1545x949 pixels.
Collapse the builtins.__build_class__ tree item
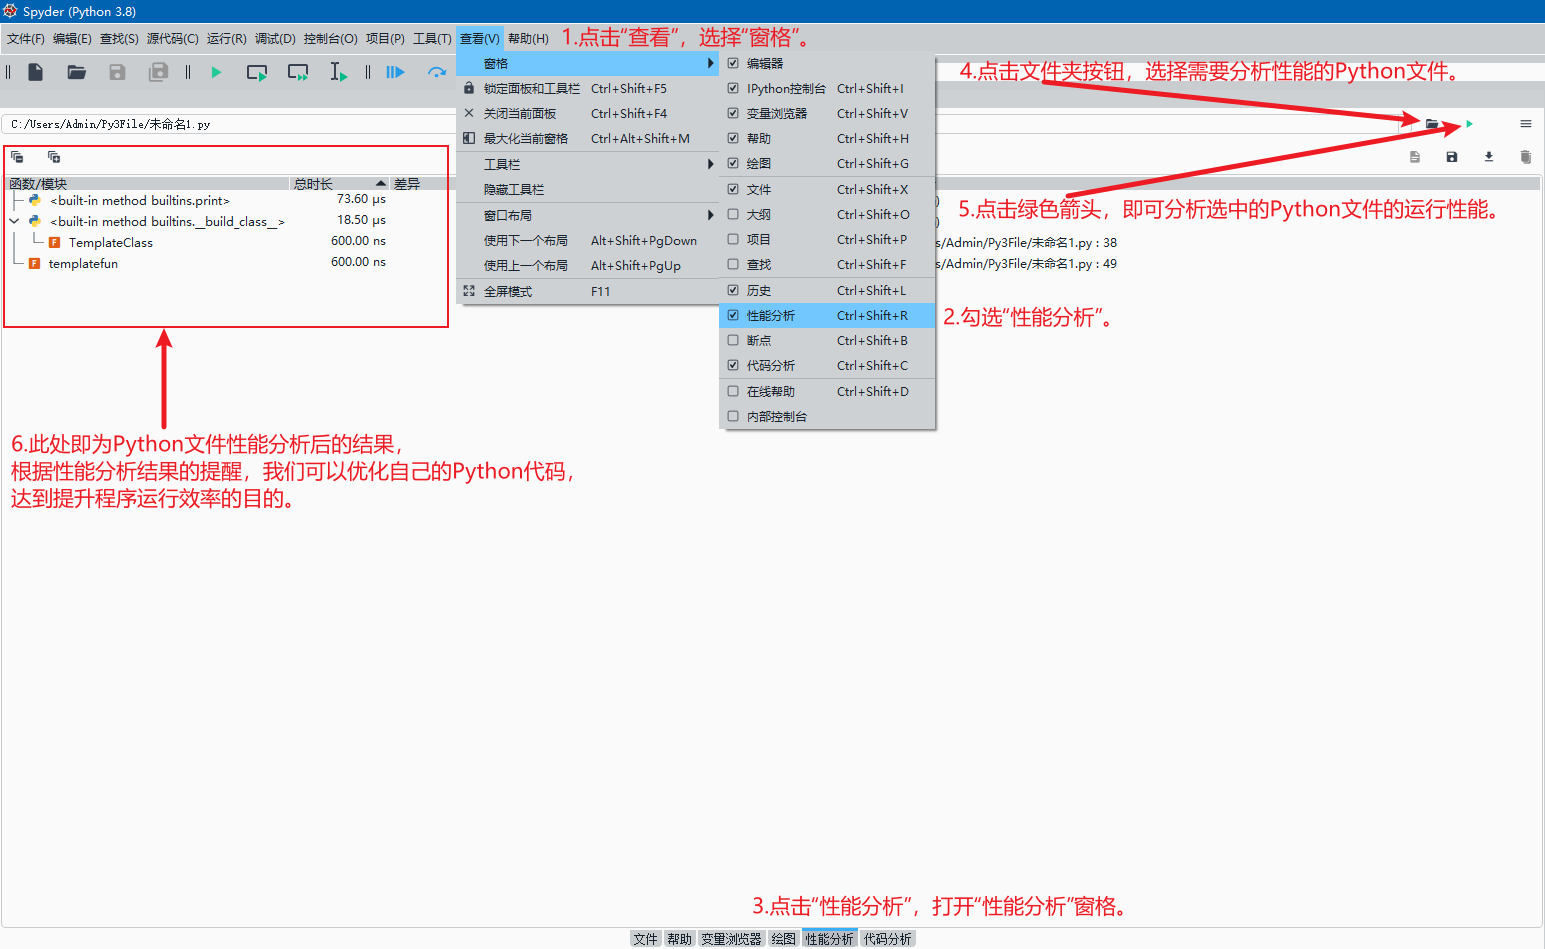[13, 221]
